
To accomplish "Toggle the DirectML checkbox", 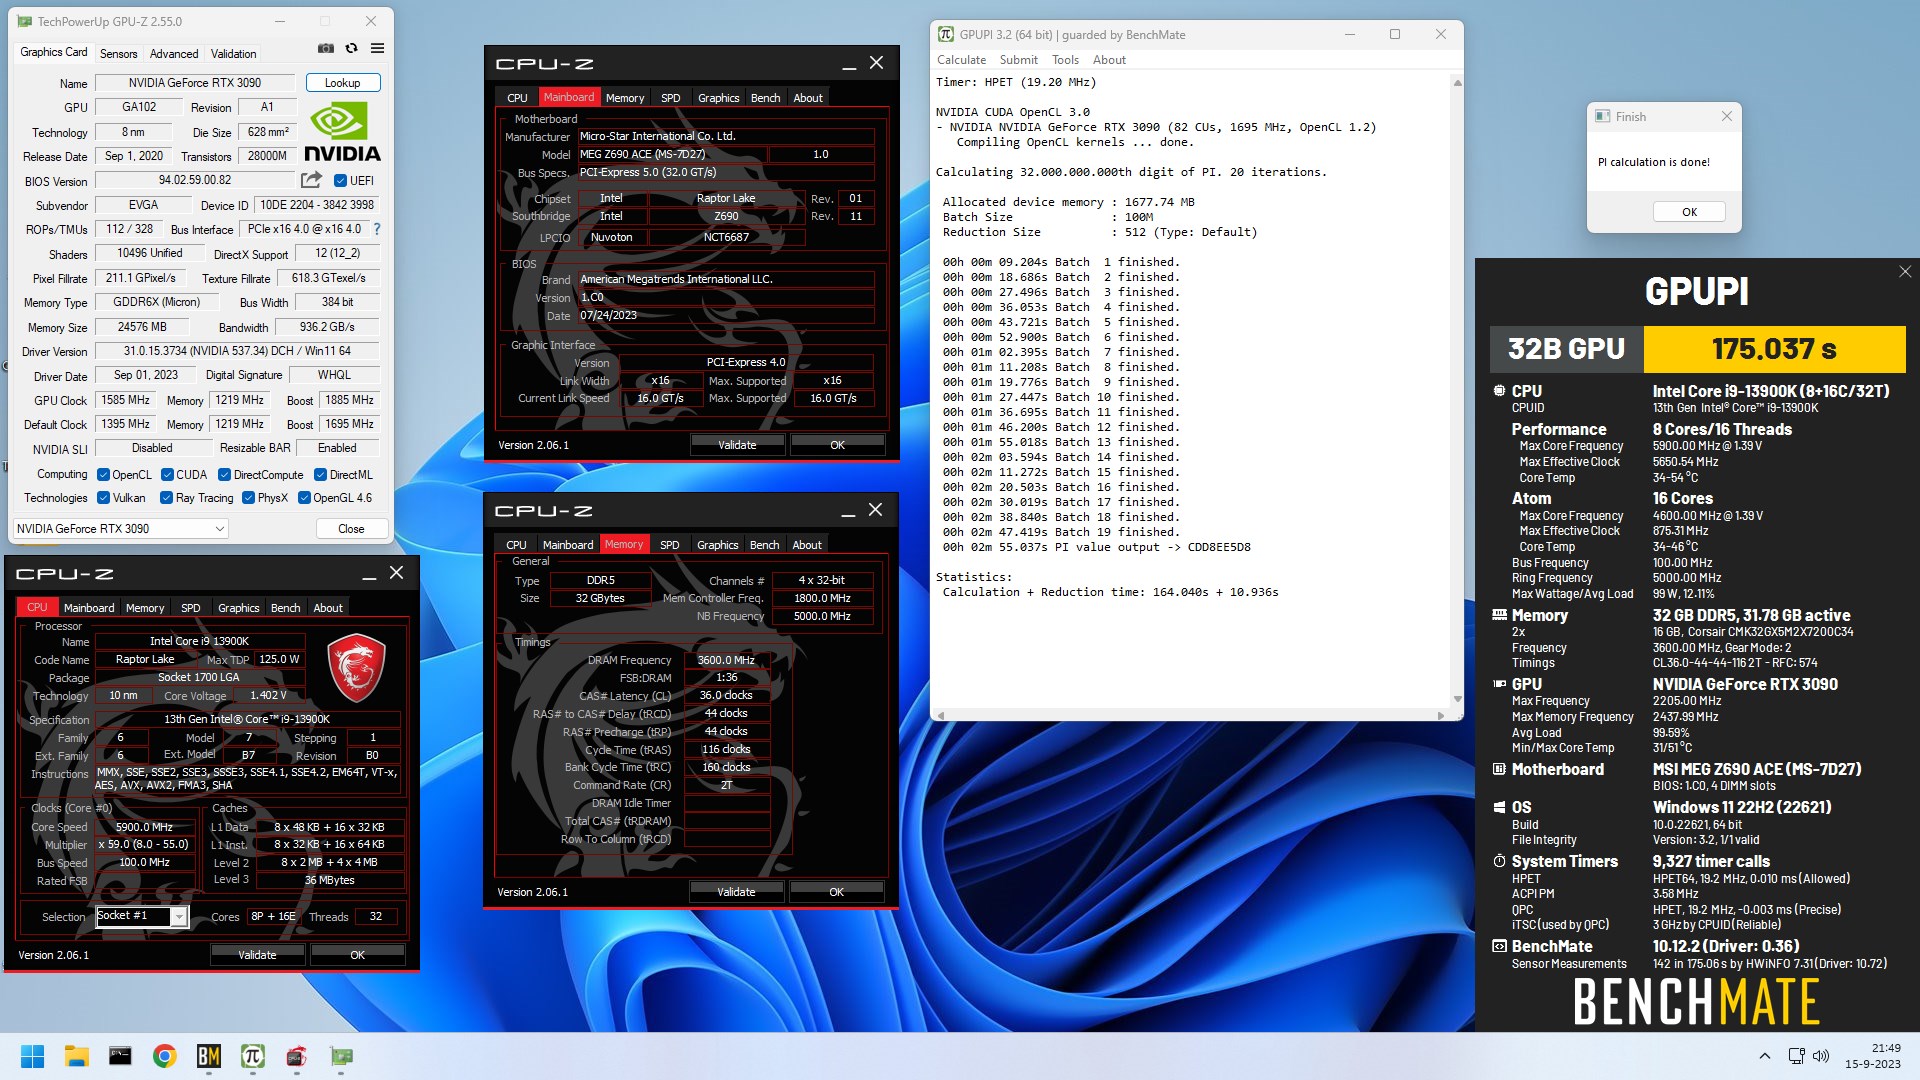I will pyautogui.click(x=320, y=475).
